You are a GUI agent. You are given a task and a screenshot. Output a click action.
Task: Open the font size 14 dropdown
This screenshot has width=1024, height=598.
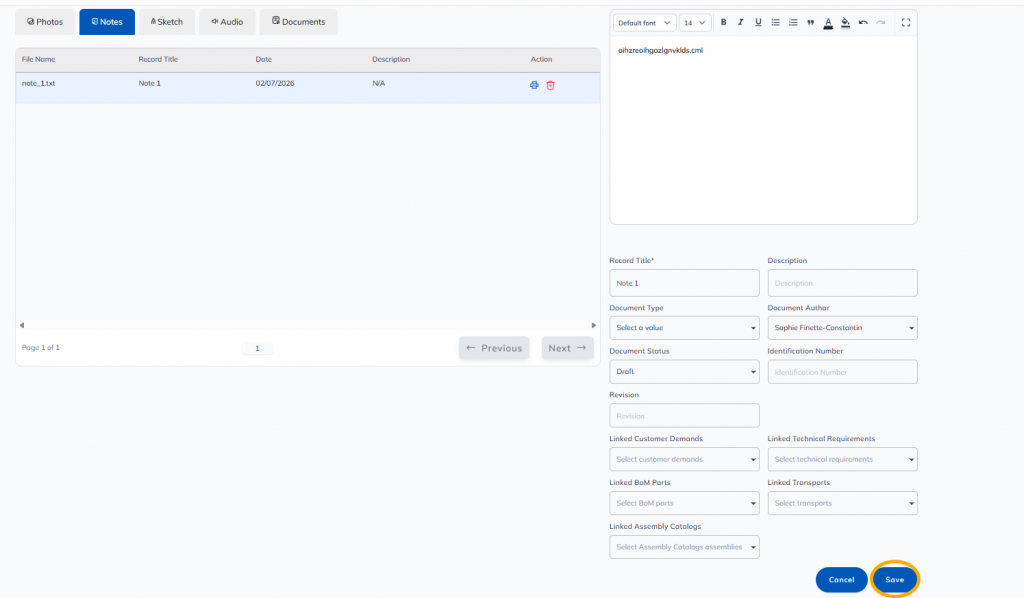pos(695,23)
